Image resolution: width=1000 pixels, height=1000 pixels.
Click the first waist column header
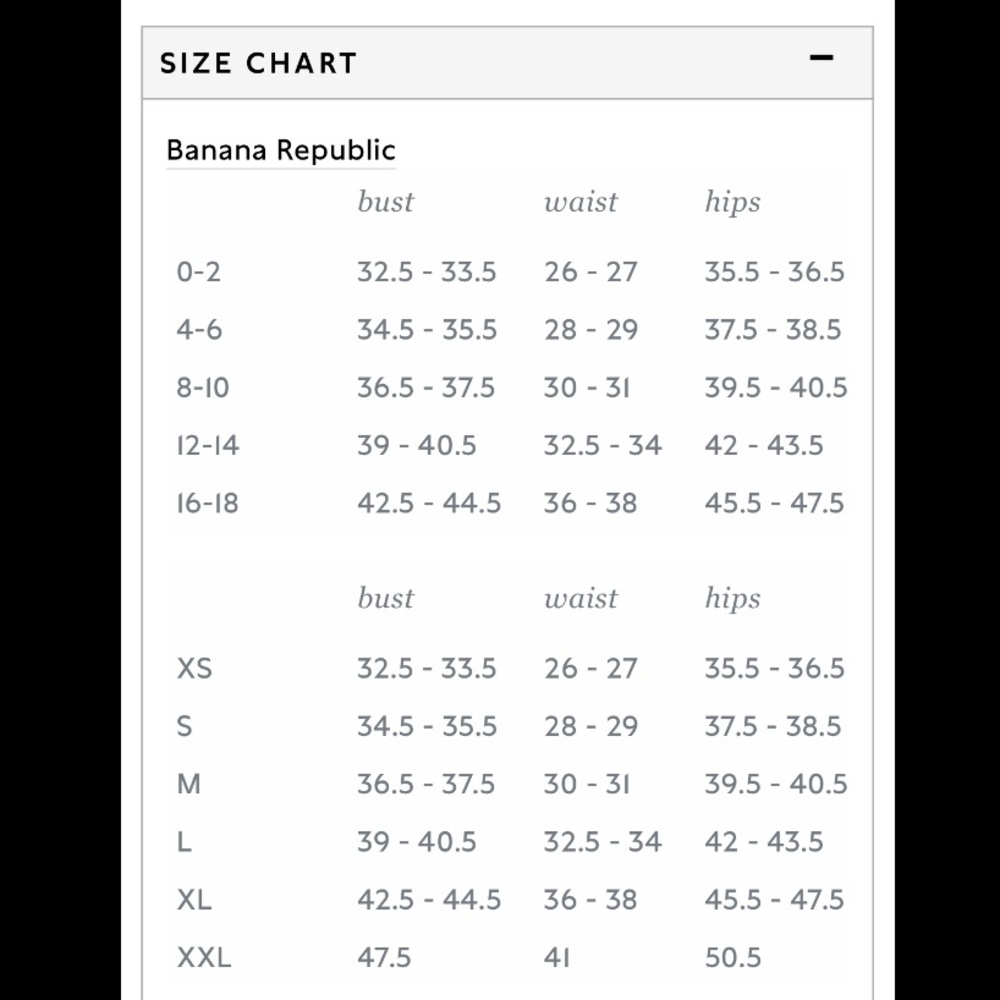[x=580, y=202]
